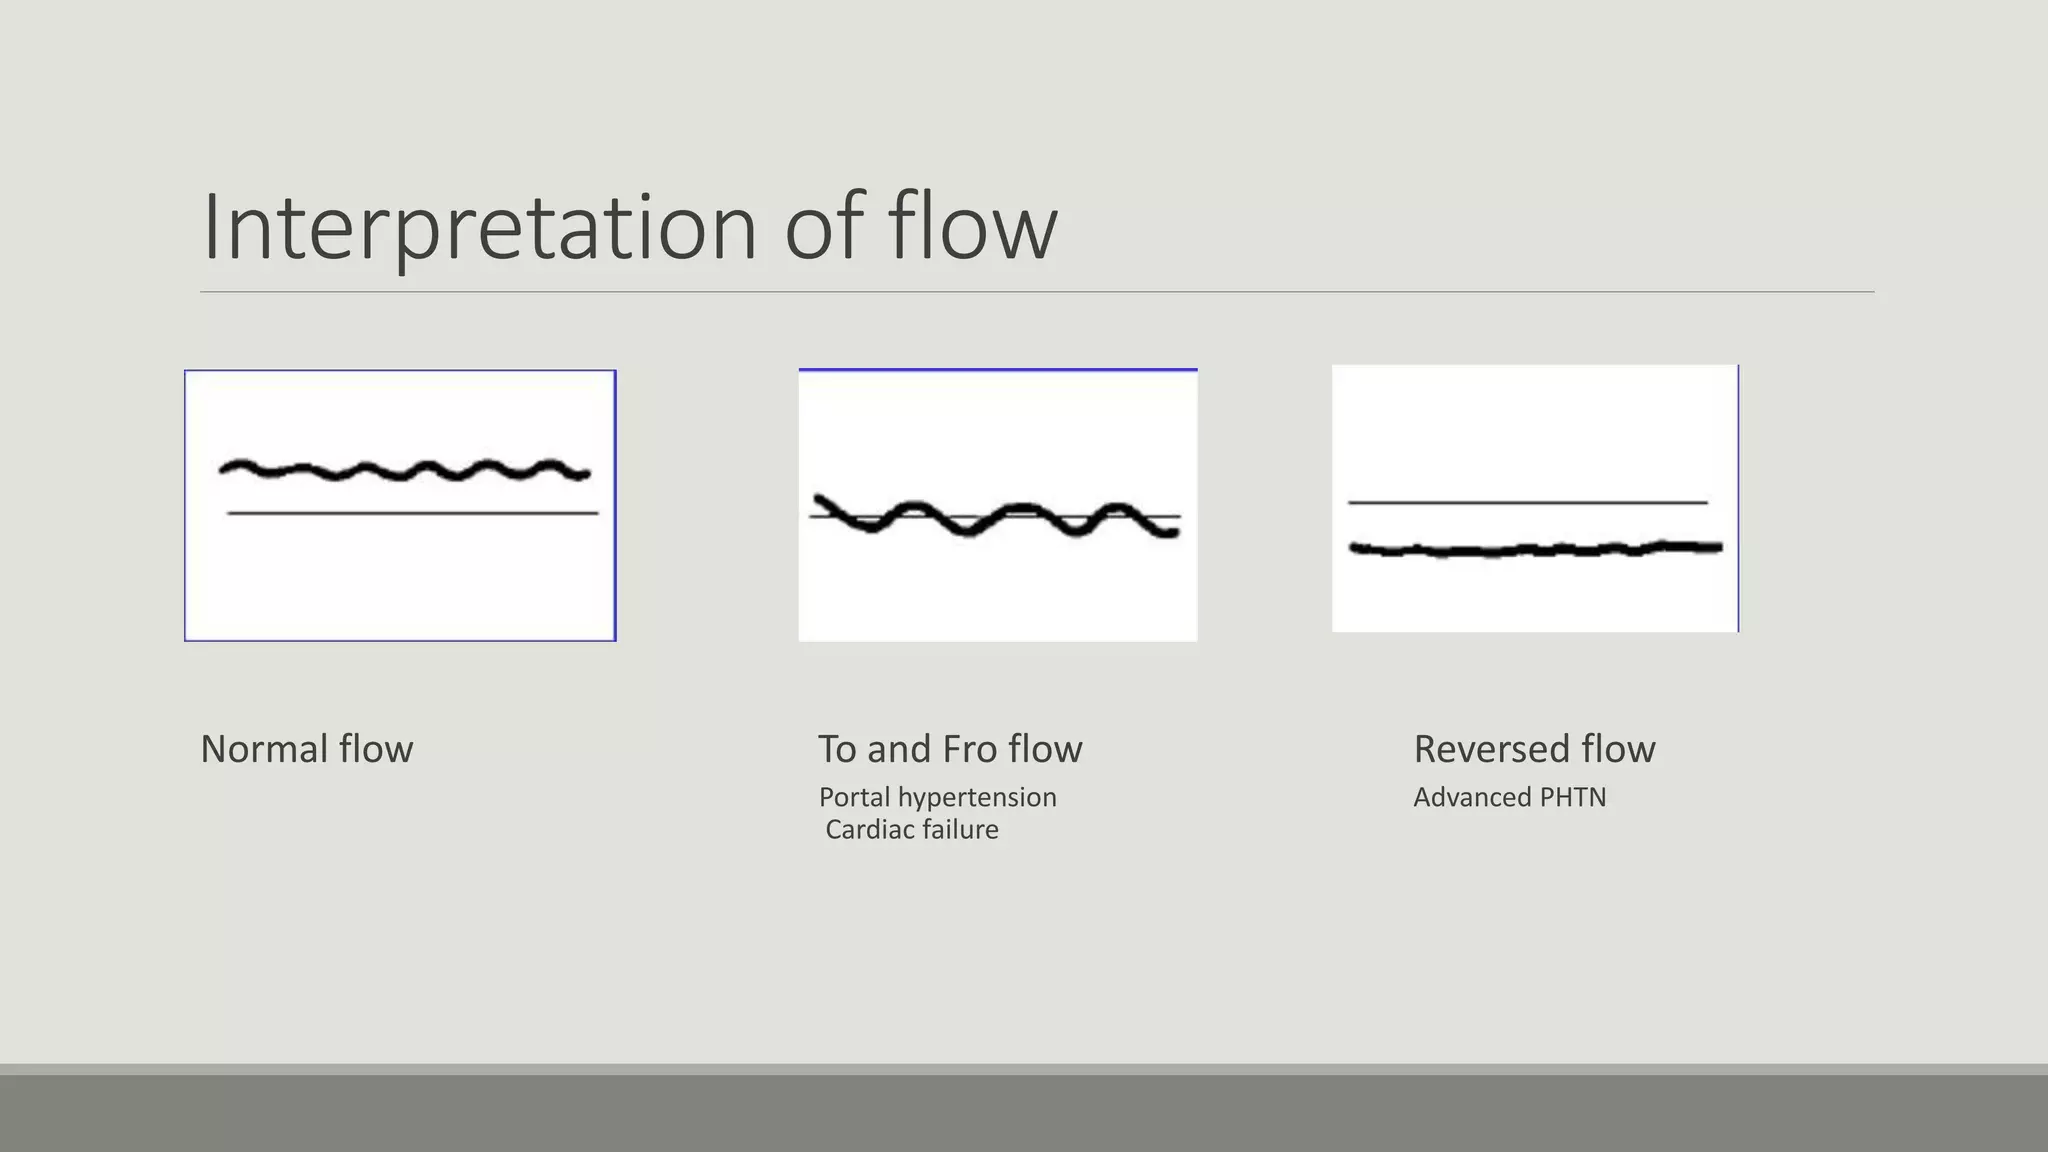
Task: Click the thick trace below the baseline in the Reversed flow diagram
Action: pos(1536,548)
